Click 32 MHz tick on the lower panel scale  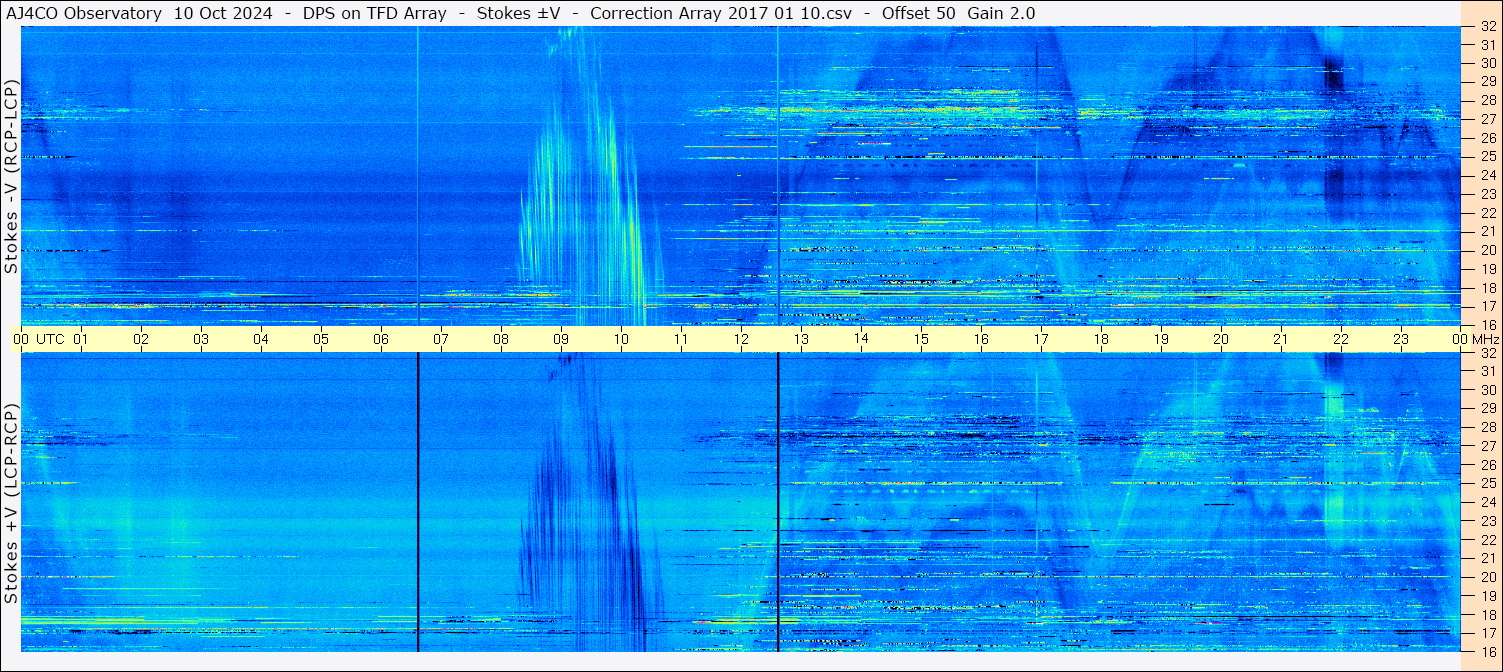pos(1487,353)
